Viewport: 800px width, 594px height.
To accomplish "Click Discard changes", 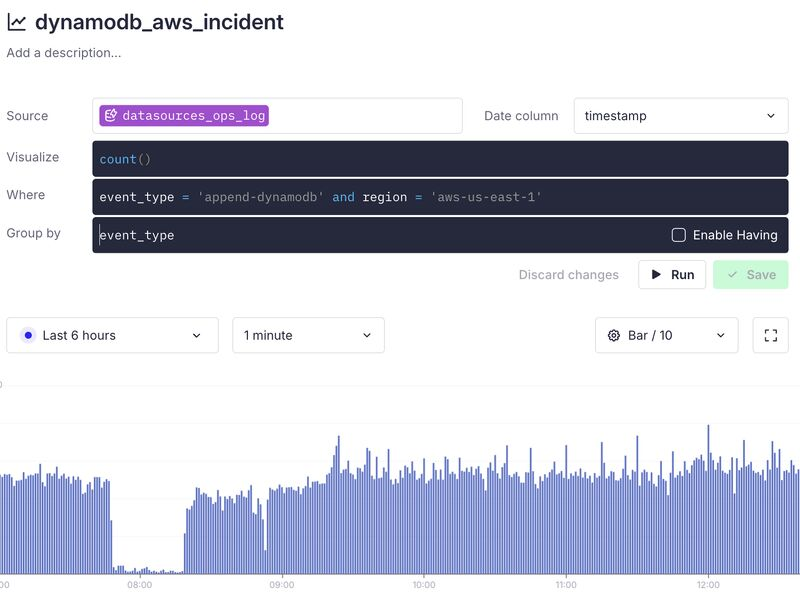I will click(x=568, y=275).
